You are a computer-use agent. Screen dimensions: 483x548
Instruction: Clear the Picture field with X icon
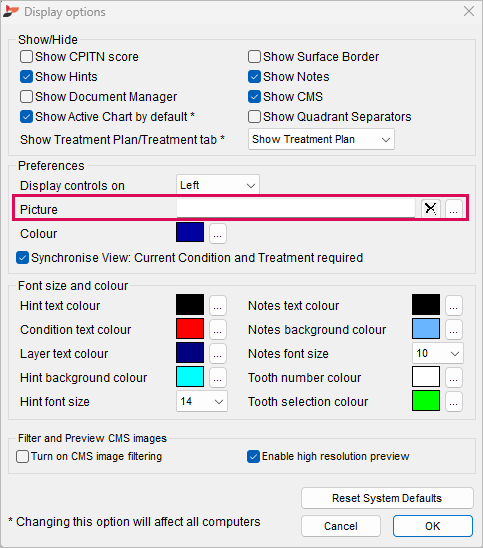pyautogui.click(x=431, y=209)
